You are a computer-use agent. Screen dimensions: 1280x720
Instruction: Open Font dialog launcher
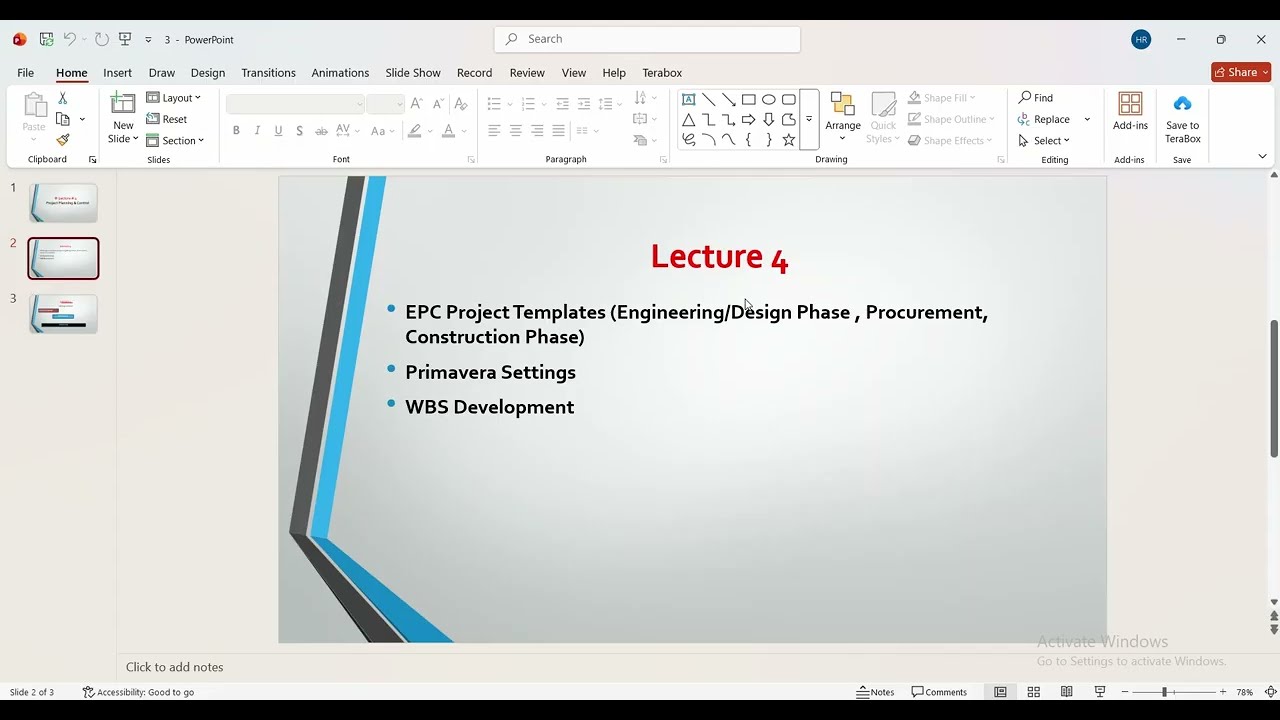pos(471,160)
